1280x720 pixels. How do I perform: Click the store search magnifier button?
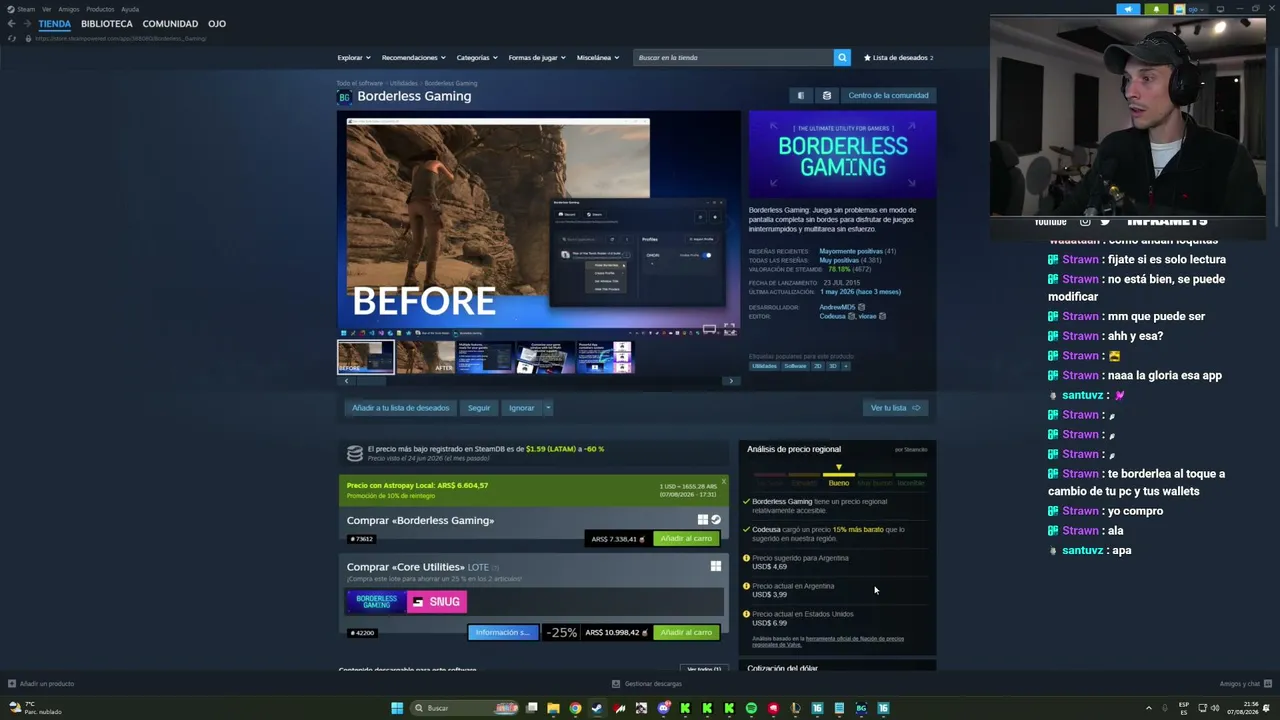pyautogui.click(x=842, y=57)
